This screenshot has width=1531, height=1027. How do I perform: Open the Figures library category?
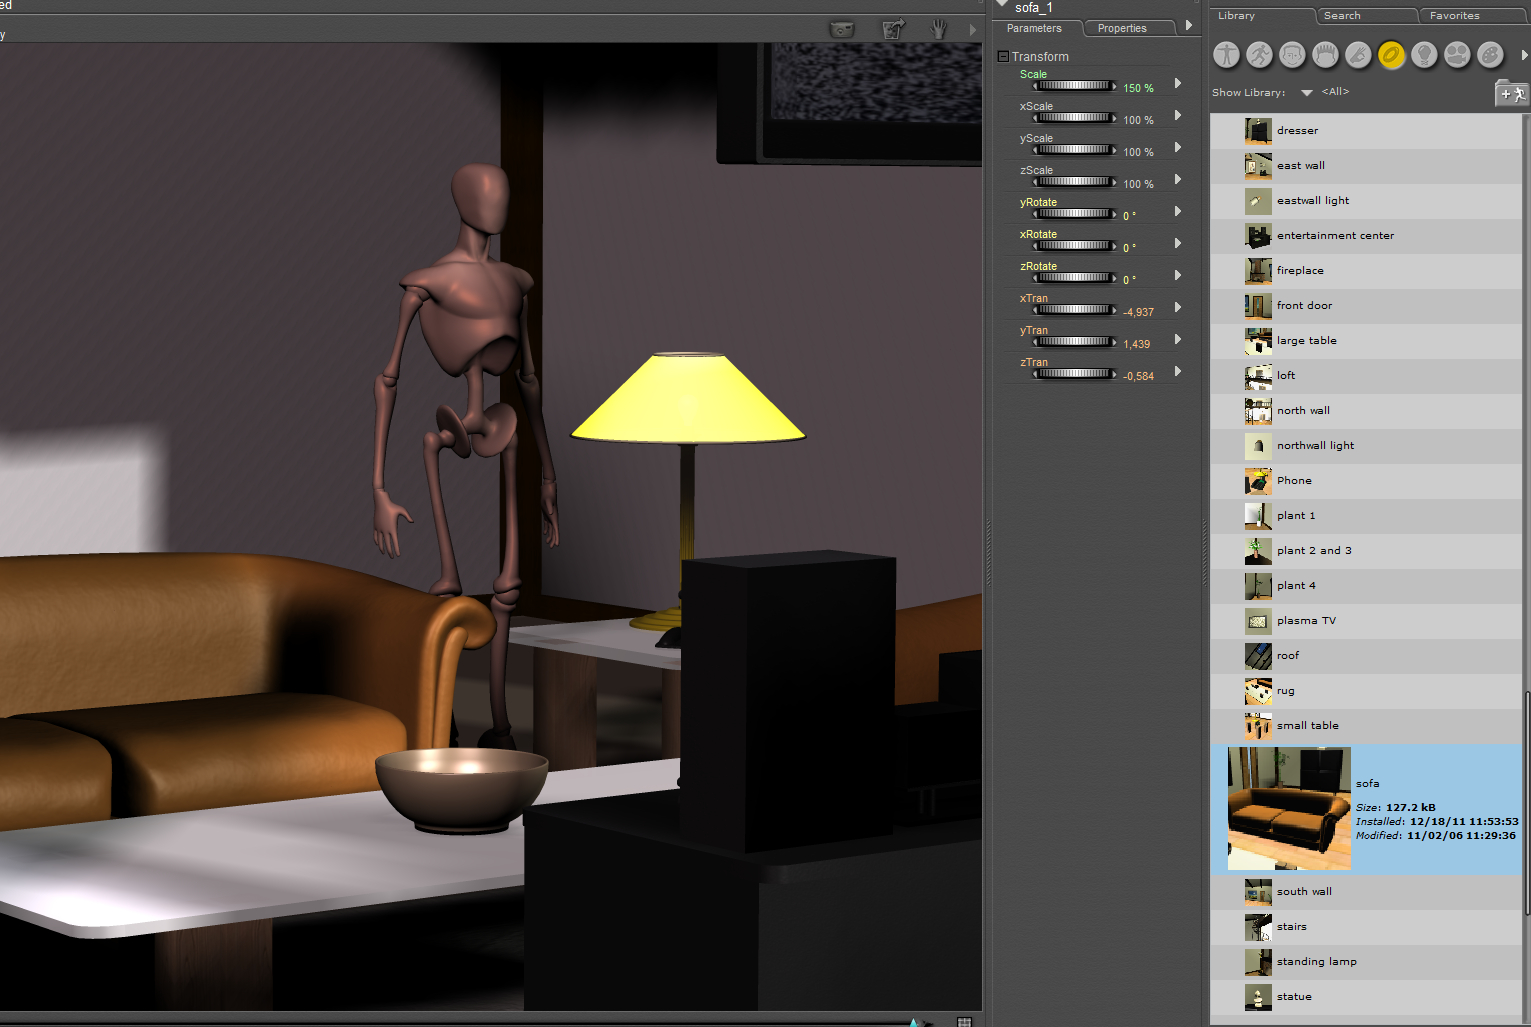tap(1227, 55)
